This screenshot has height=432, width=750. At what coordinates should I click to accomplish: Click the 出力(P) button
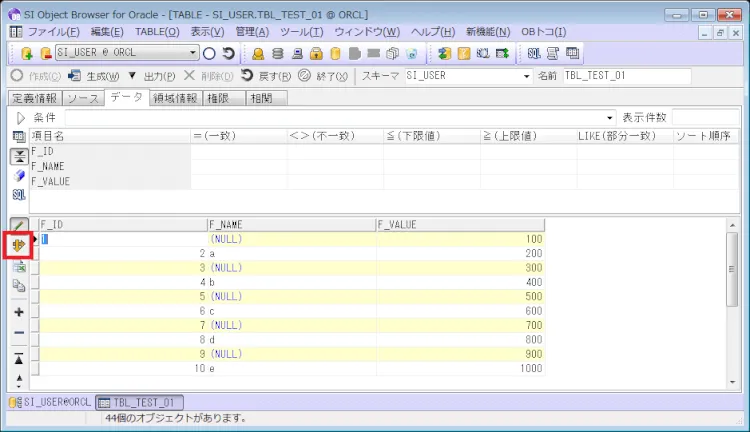pos(159,76)
